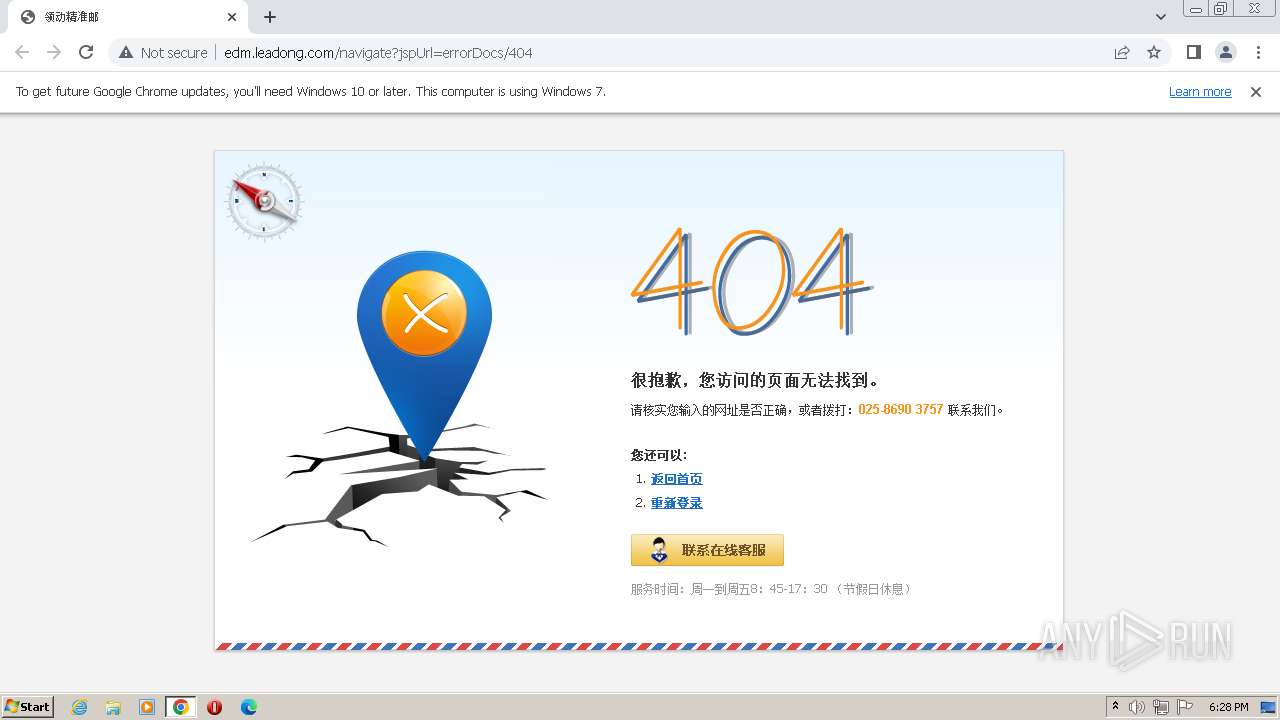This screenshot has height=720, width=1280.
Task: Open Microsoft Edge from the taskbar
Action: [x=249, y=707]
